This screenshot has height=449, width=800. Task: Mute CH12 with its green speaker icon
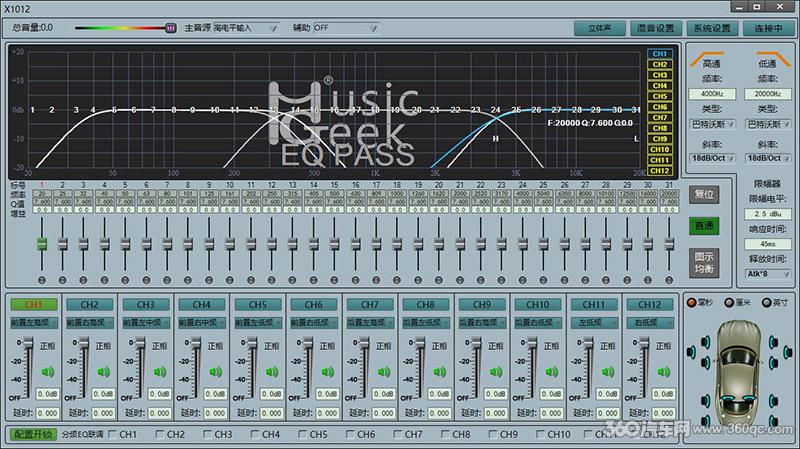[664, 372]
